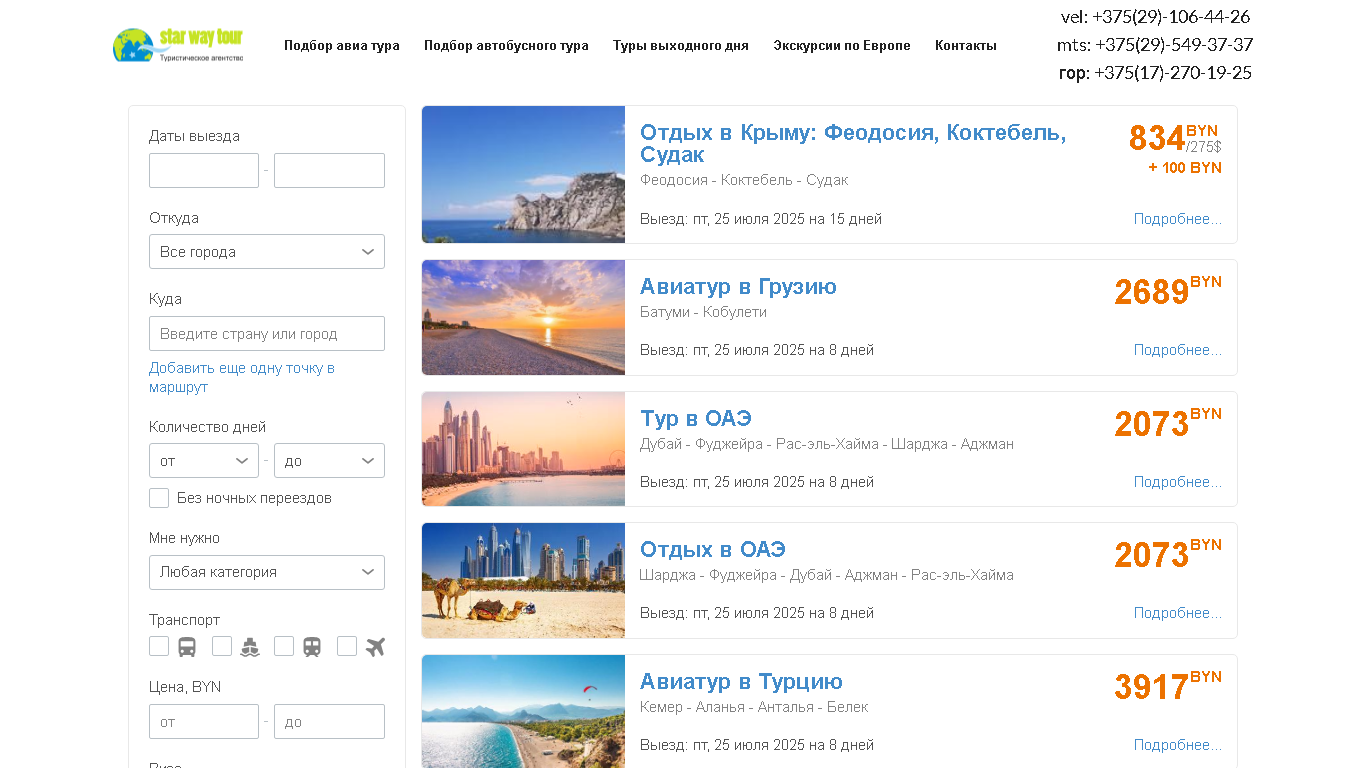Click the ship transport icon
Viewport: 1366px width, 768px height.
[x=250, y=647]
